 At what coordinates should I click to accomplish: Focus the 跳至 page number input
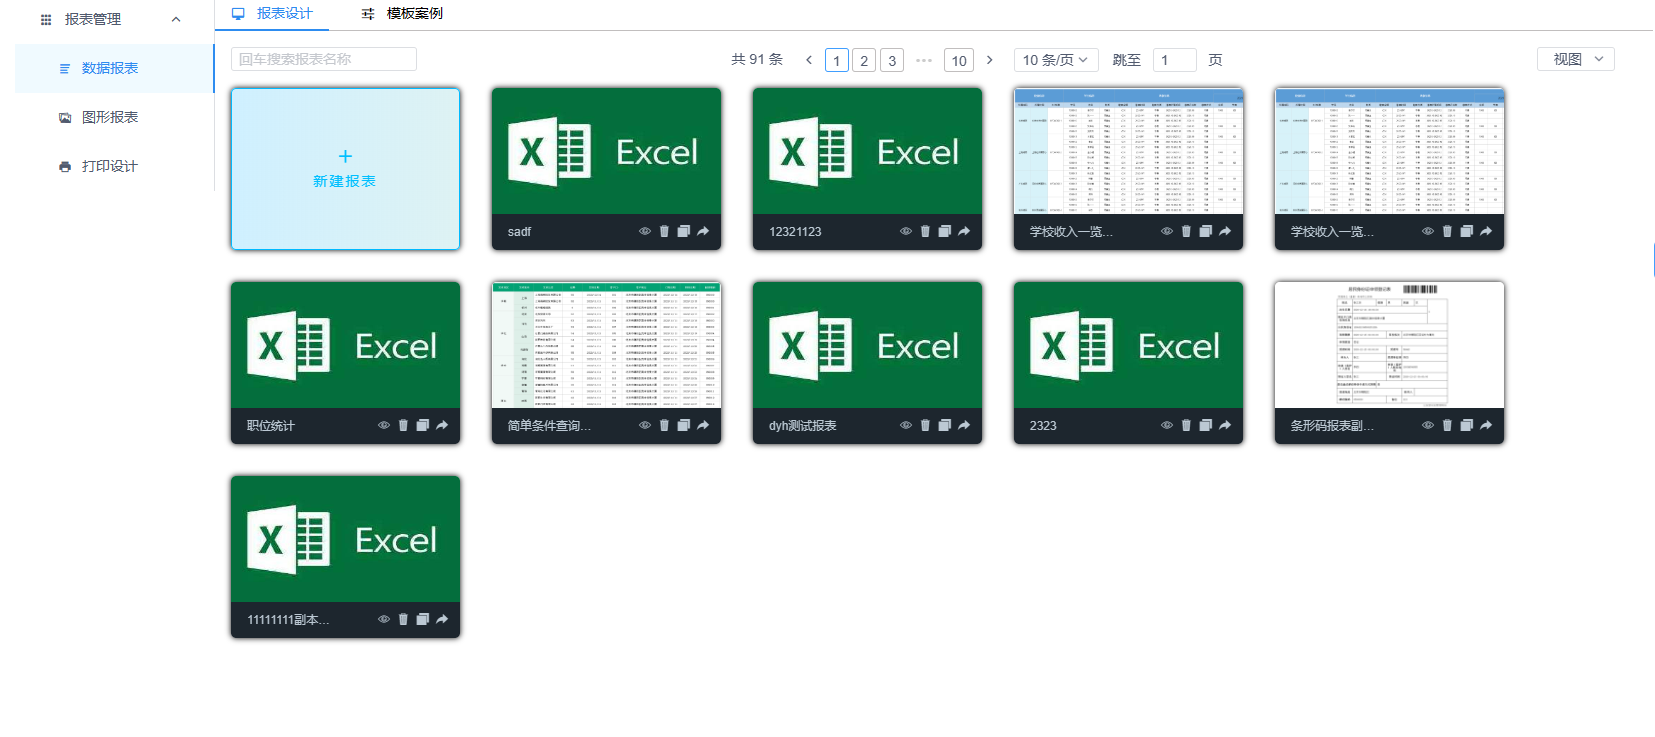(x=1175, y=60)
